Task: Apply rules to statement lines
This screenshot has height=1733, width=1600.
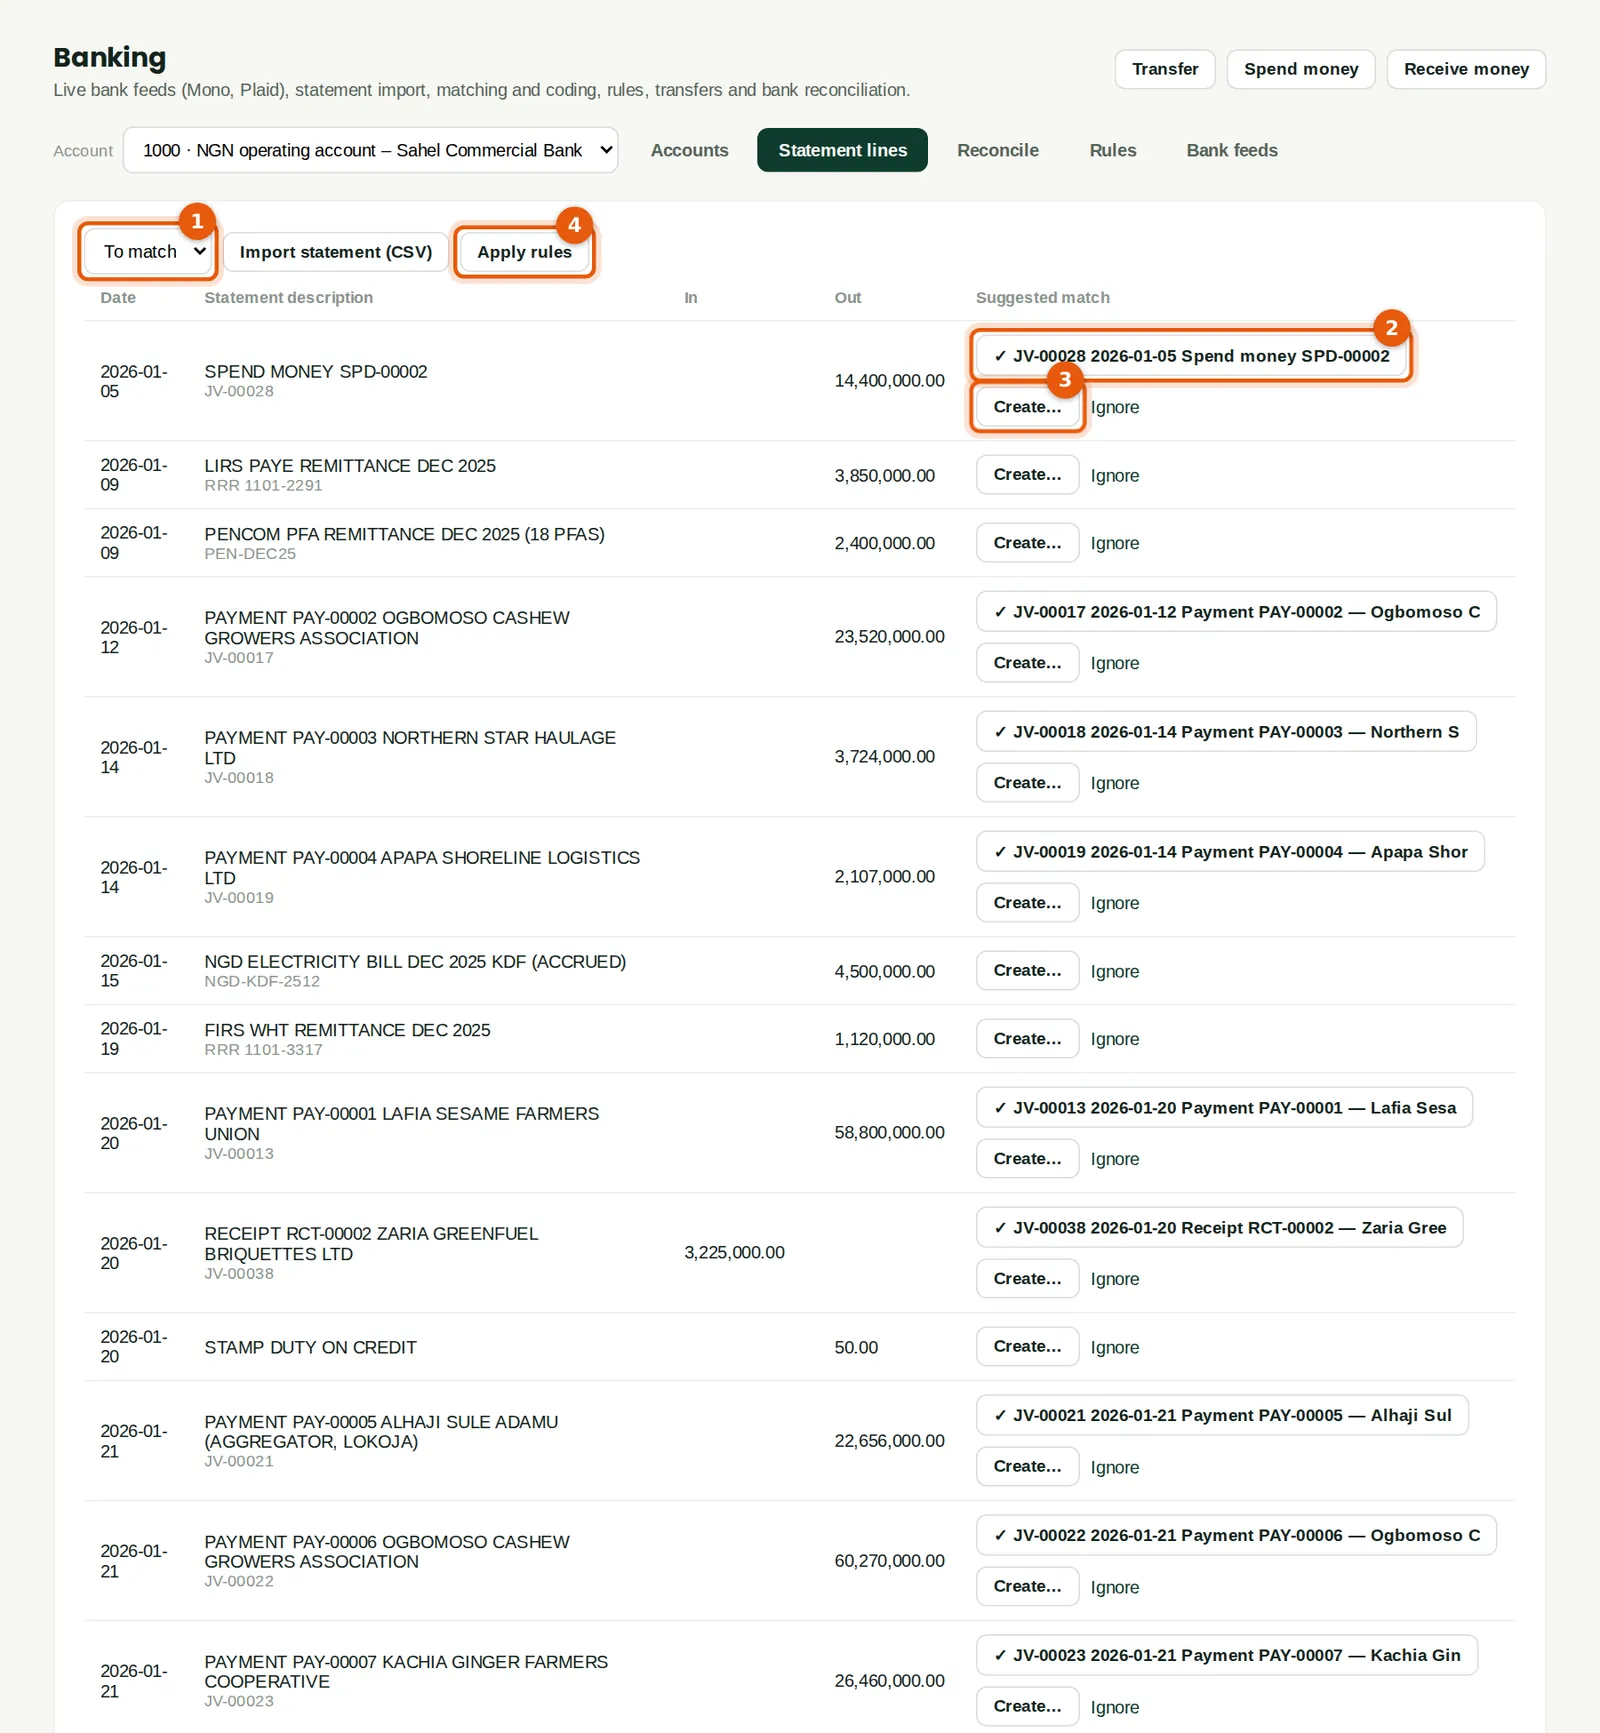Action: pos(524,252)
